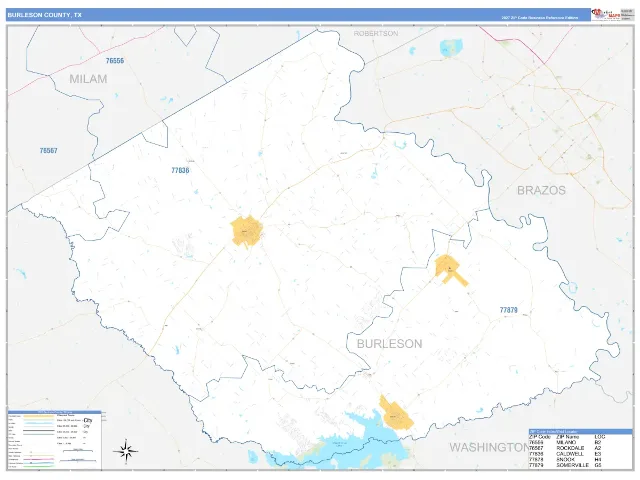Select the ROBERTSON county label
The width and height of the screenshot is (640, 480).
(x=376, y=33)
